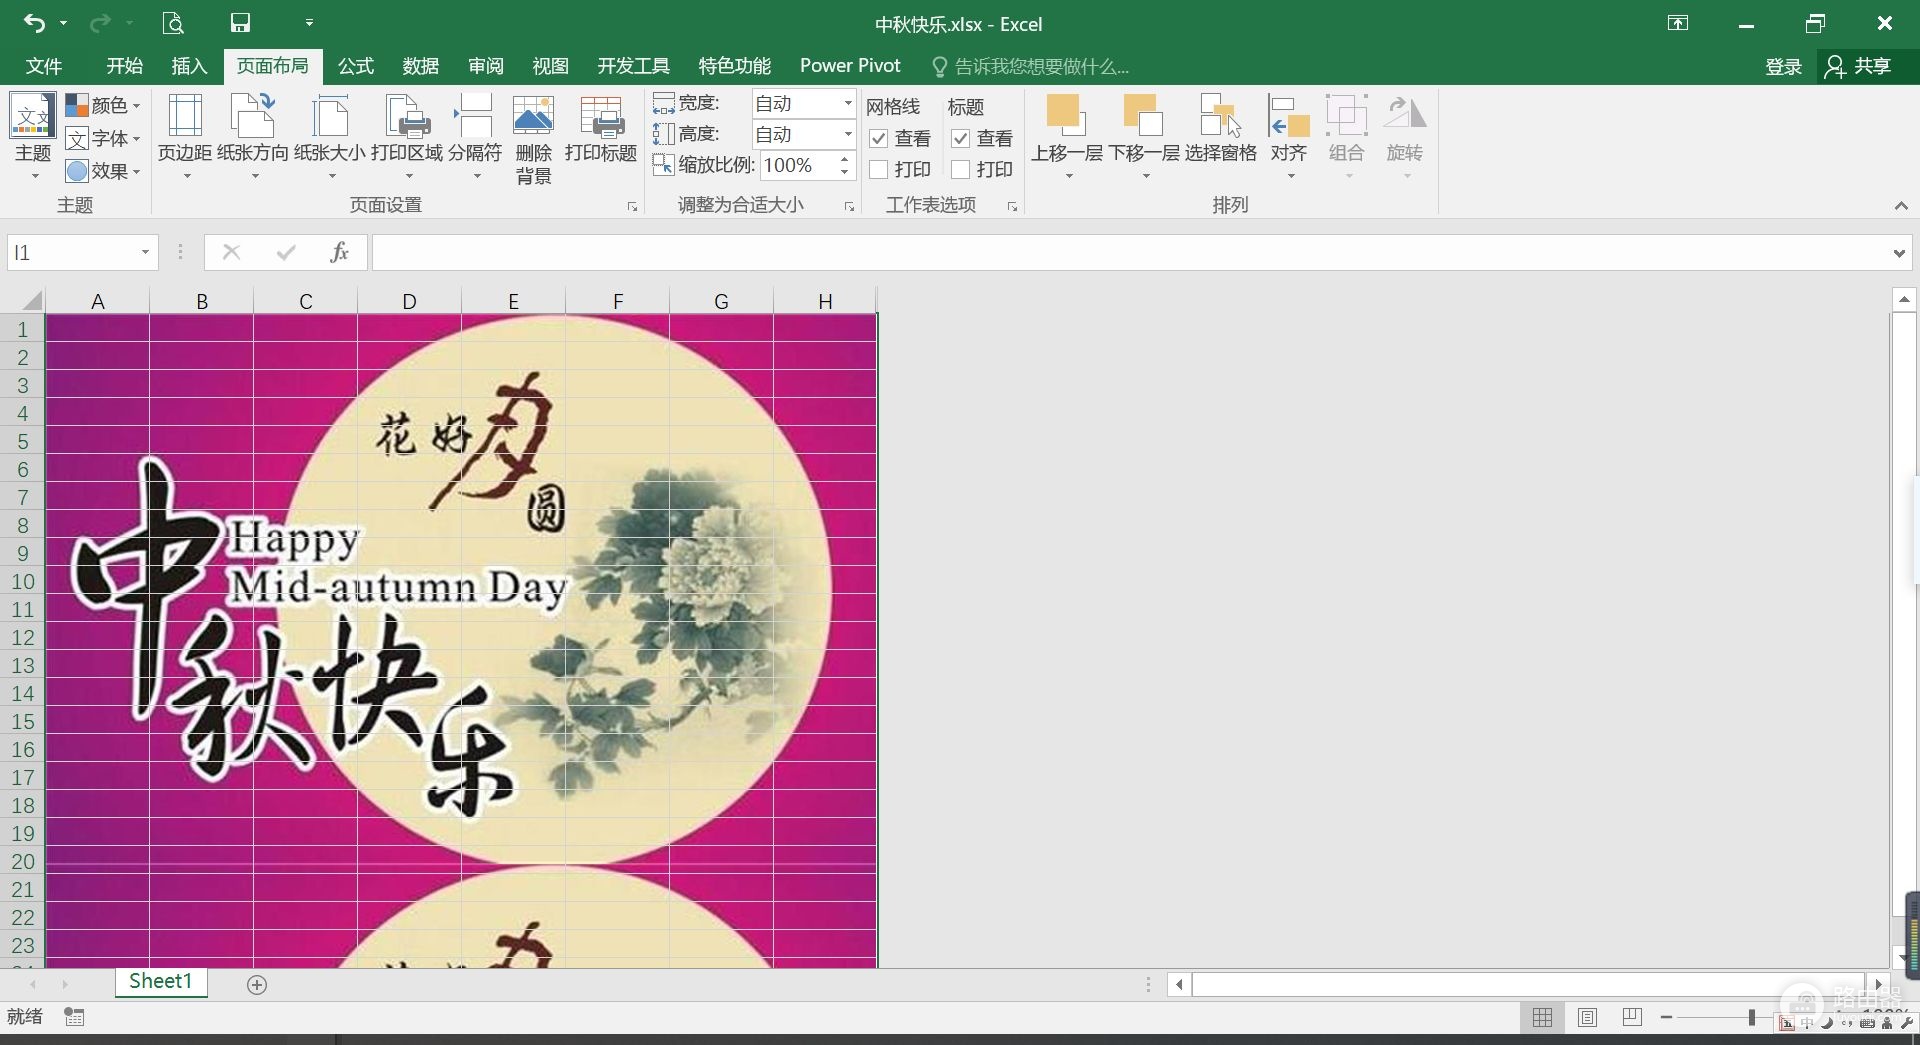
Task: Open 调整为合适大小 dialog launcher
Action: 849,207
